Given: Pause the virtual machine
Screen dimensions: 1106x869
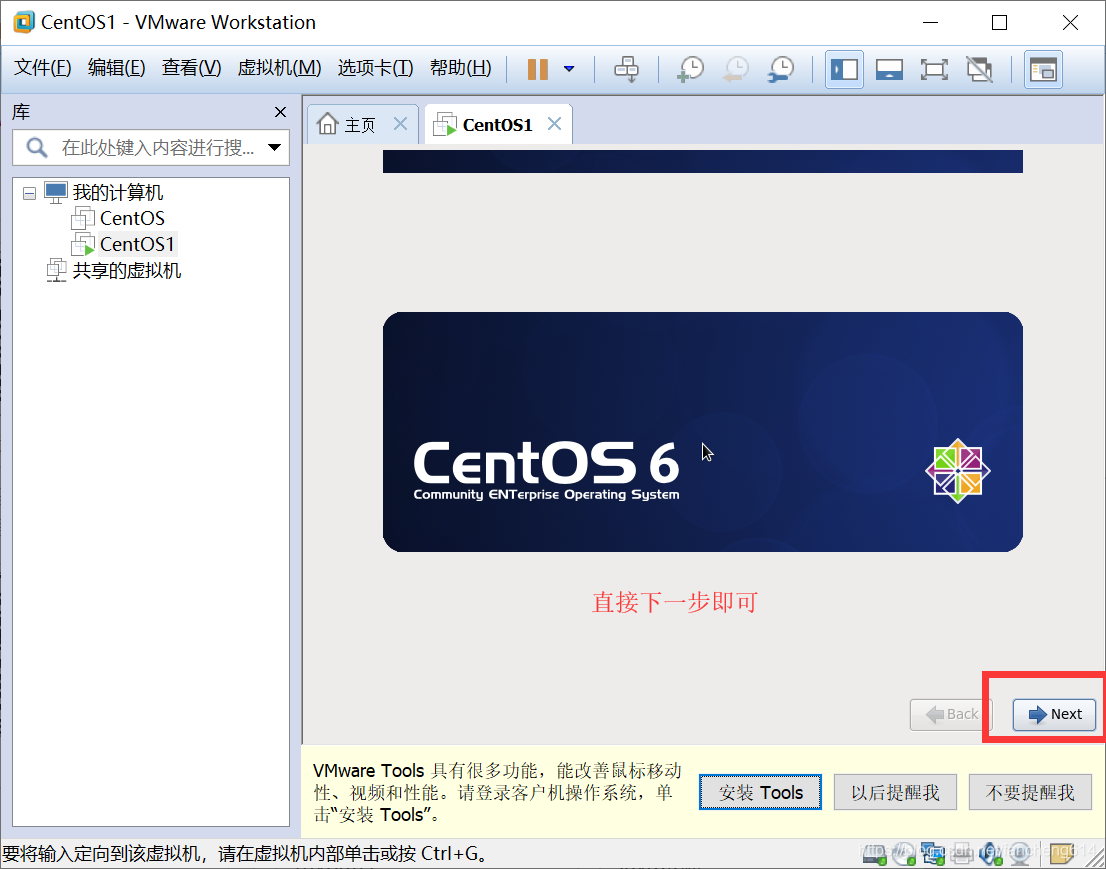Looking at the screenshot, I should pyautogui.click(x=537, y=69).
